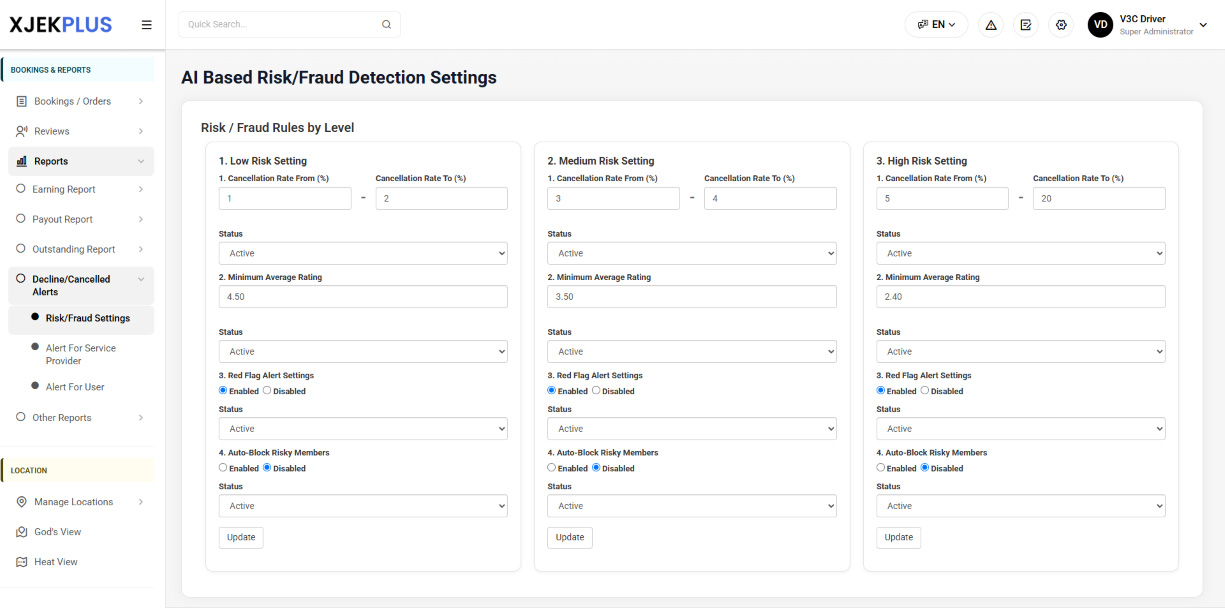The image size is (1225, 608).
Task: Open High Risk Red Flag Status dropdown
Action: 1021,428
